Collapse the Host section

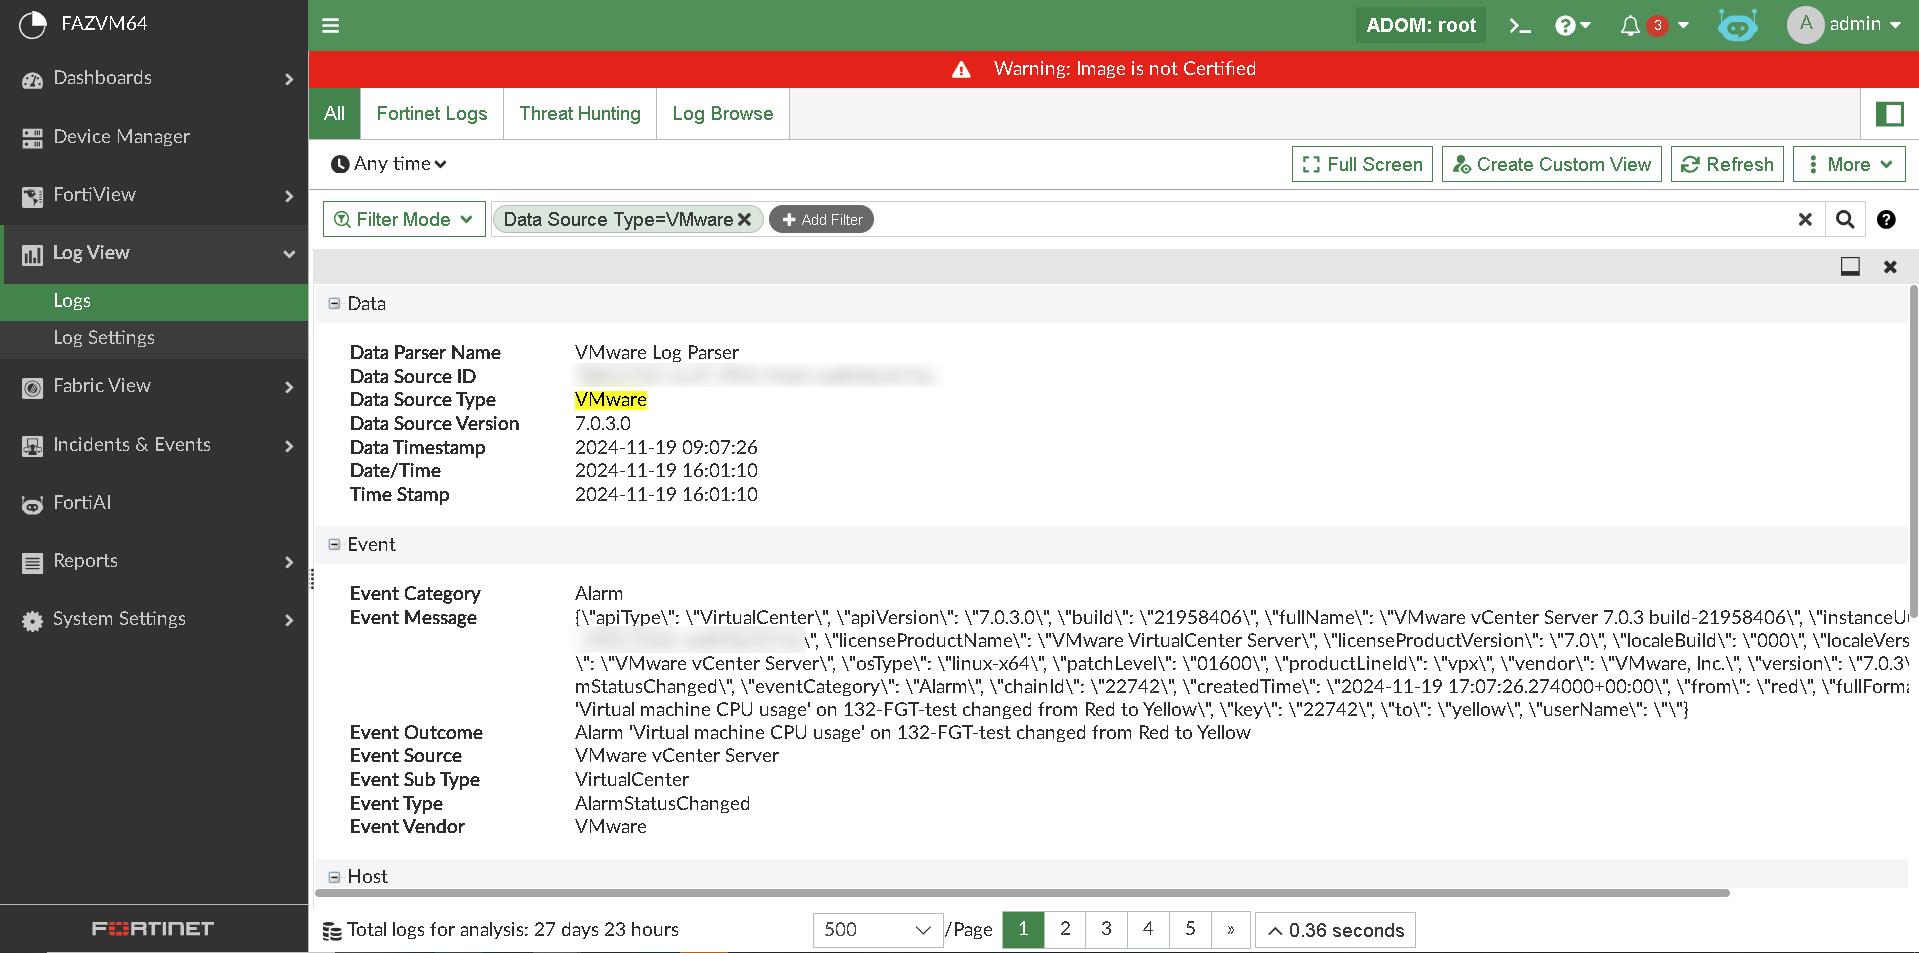point(333,876)
